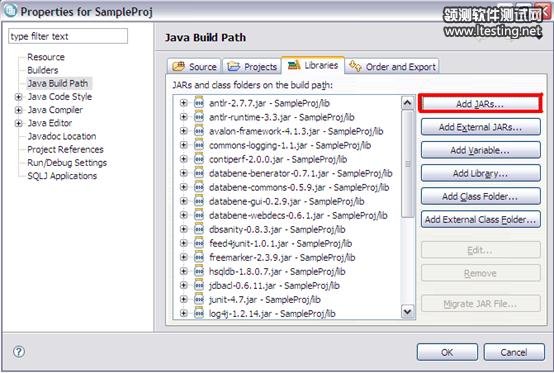Image resolution: width=554 pixels, height=373 pixels.
Task: Select Java Build Path tree item
Action: (58, 83)
